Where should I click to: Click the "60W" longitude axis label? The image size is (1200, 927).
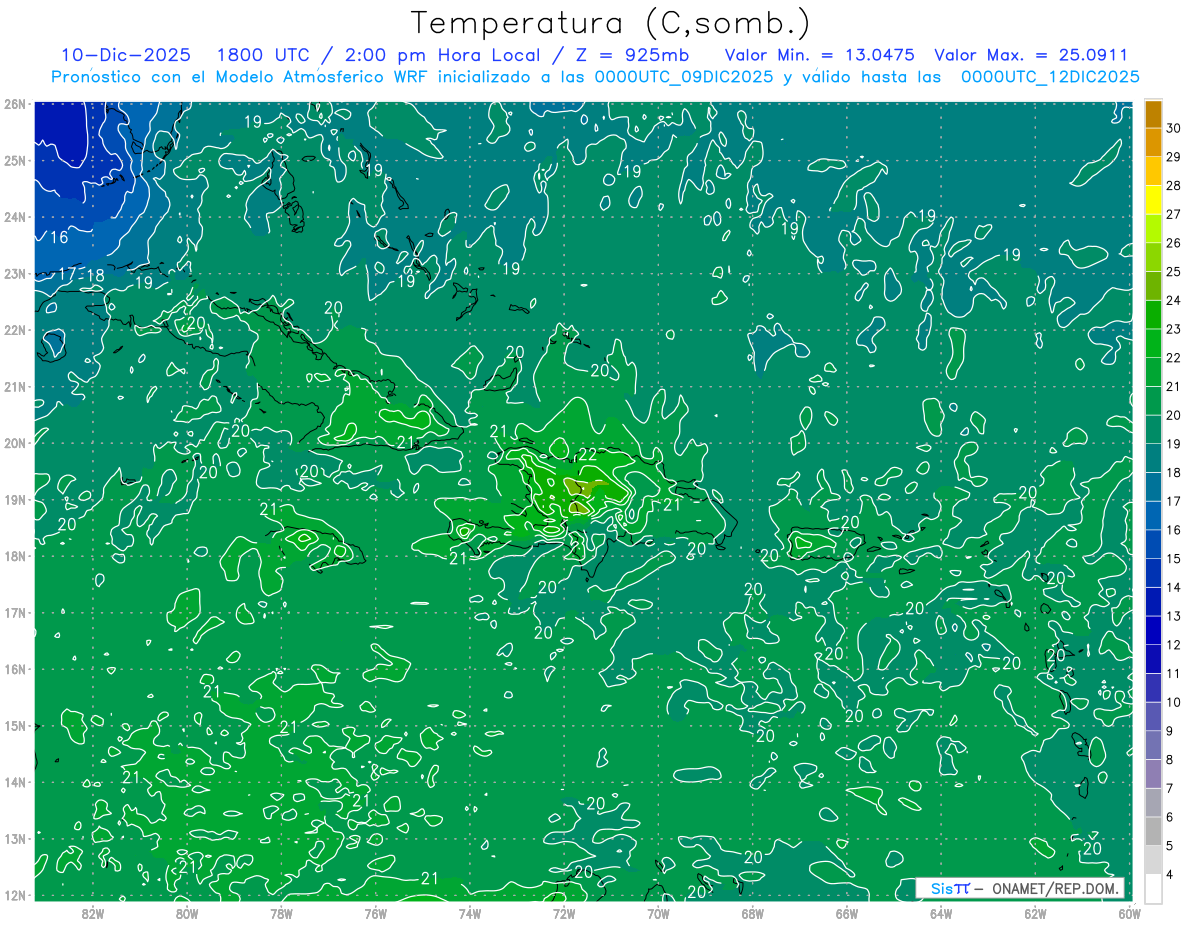1129,913
